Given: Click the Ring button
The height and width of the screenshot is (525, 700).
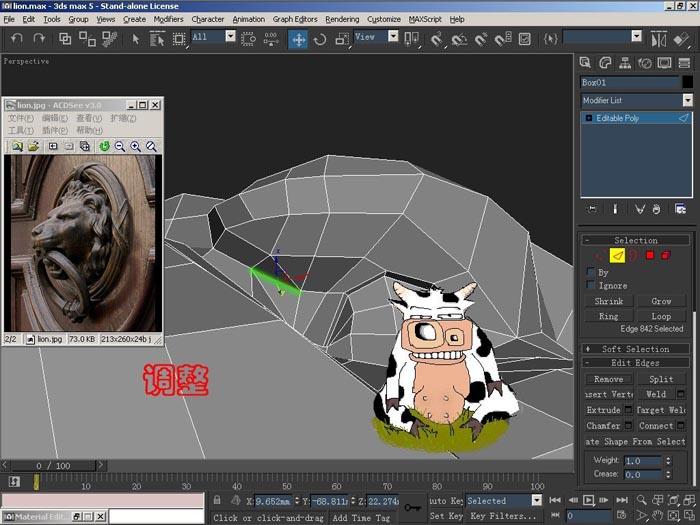Looking at the screenshot, I should pyautogui.click(x=608, y=316).
